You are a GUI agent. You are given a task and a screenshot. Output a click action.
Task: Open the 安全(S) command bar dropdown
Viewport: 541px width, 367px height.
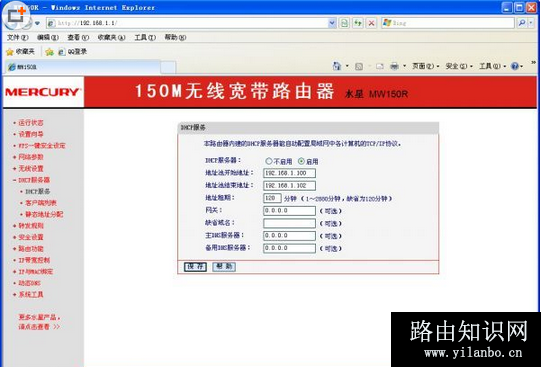pos(459,66)
